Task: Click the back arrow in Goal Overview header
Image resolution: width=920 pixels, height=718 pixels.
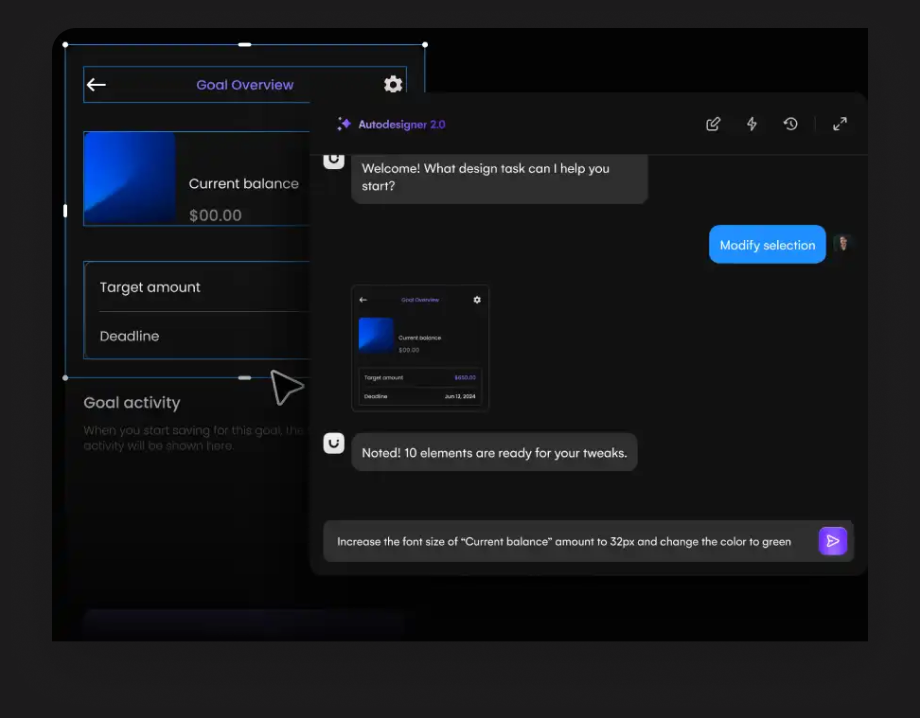Action: tap(96, 84)
